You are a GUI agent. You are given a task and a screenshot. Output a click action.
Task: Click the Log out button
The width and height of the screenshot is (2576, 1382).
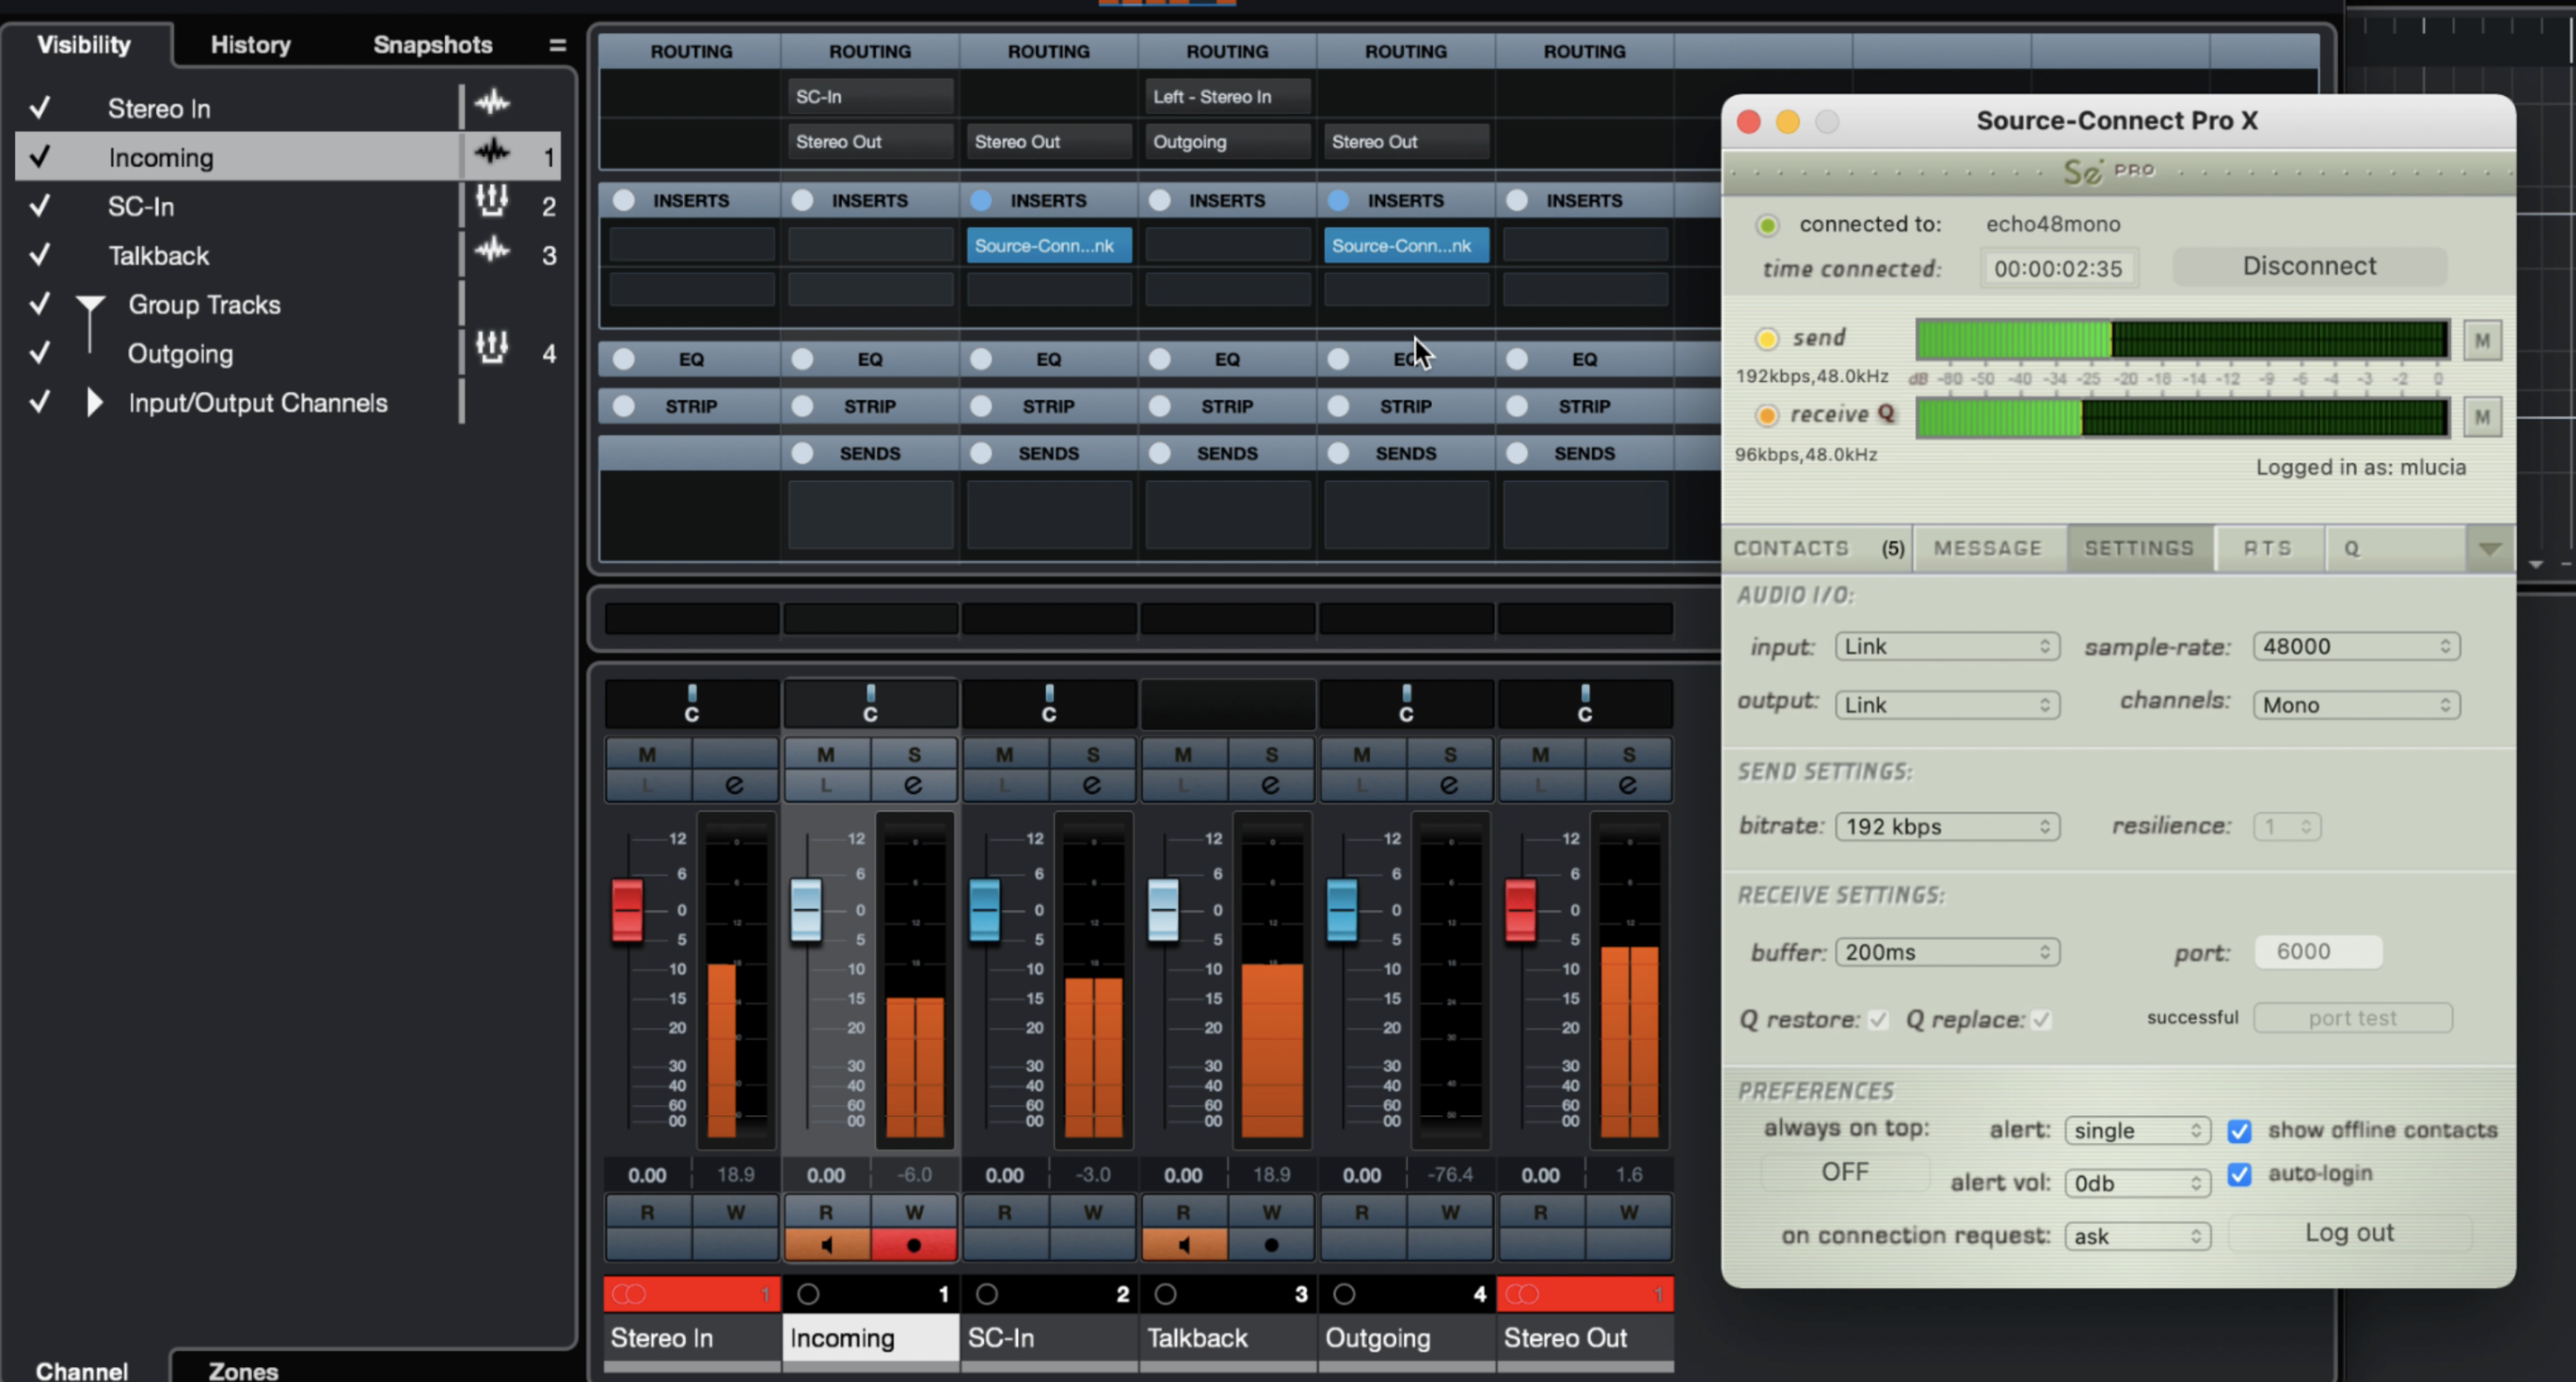(2348, 1232)
